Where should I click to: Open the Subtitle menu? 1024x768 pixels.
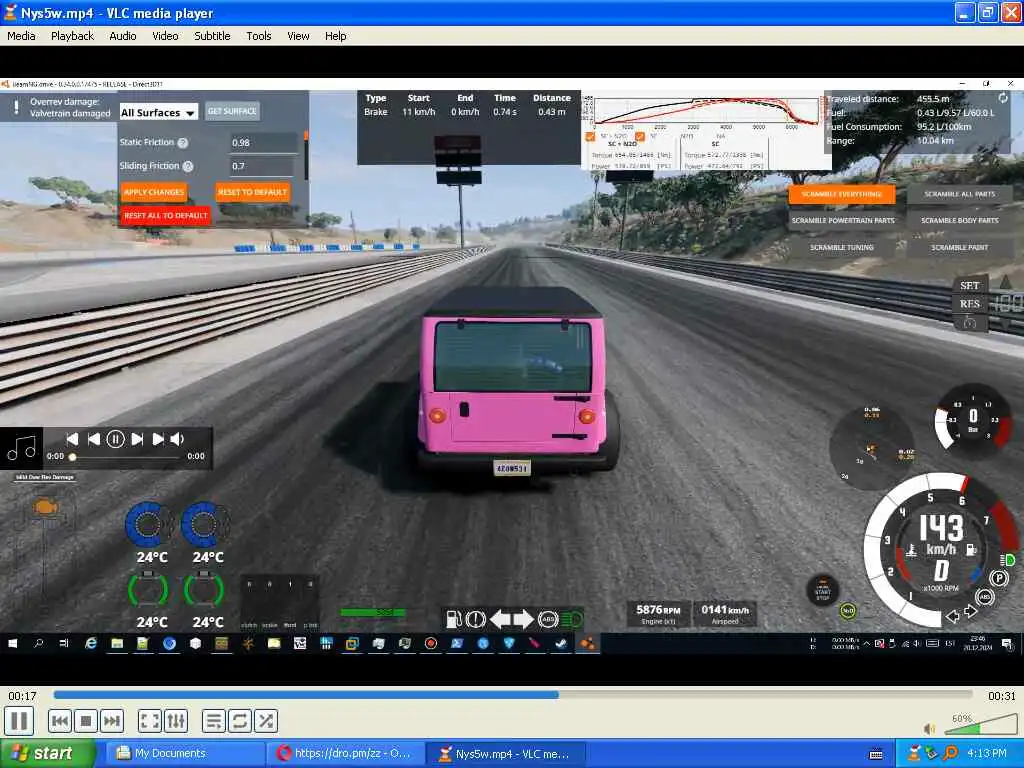212,36
